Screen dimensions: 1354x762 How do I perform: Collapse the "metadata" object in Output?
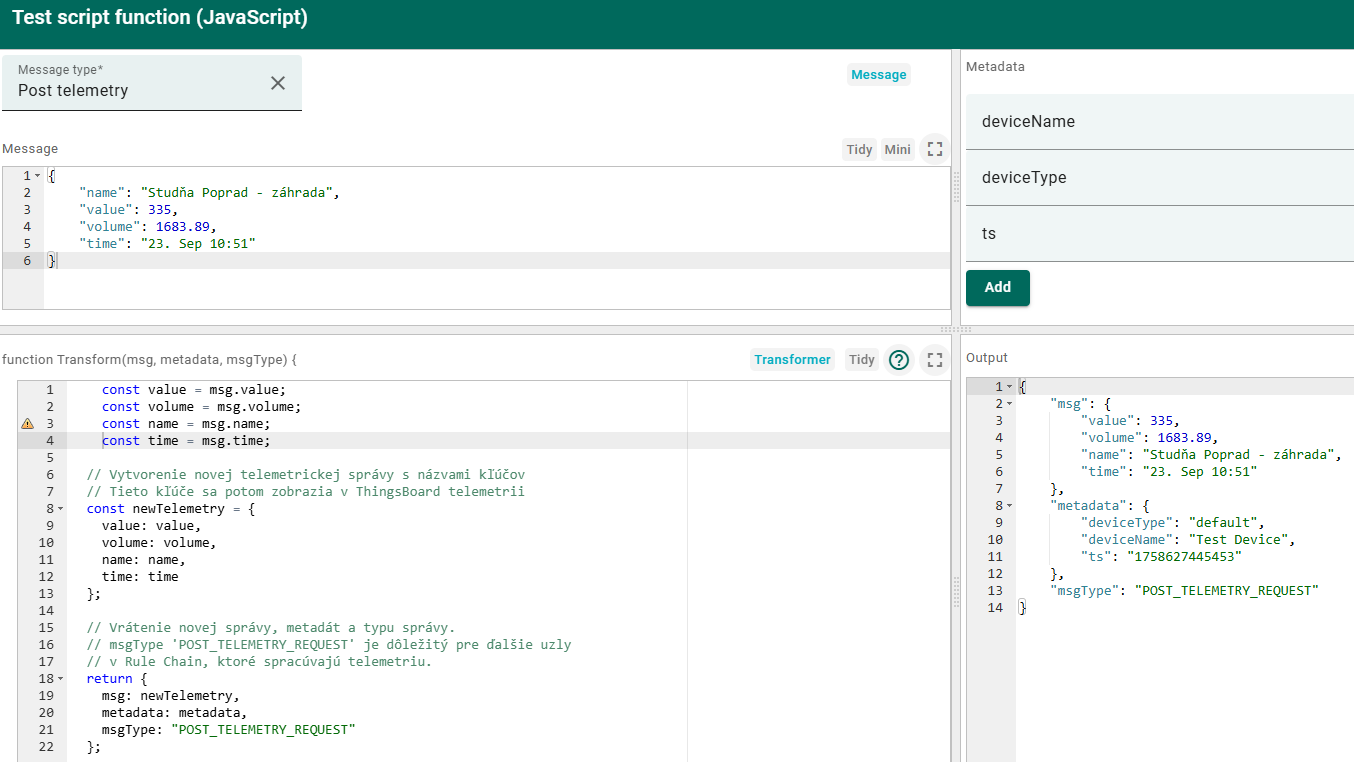pos(1009,506)
